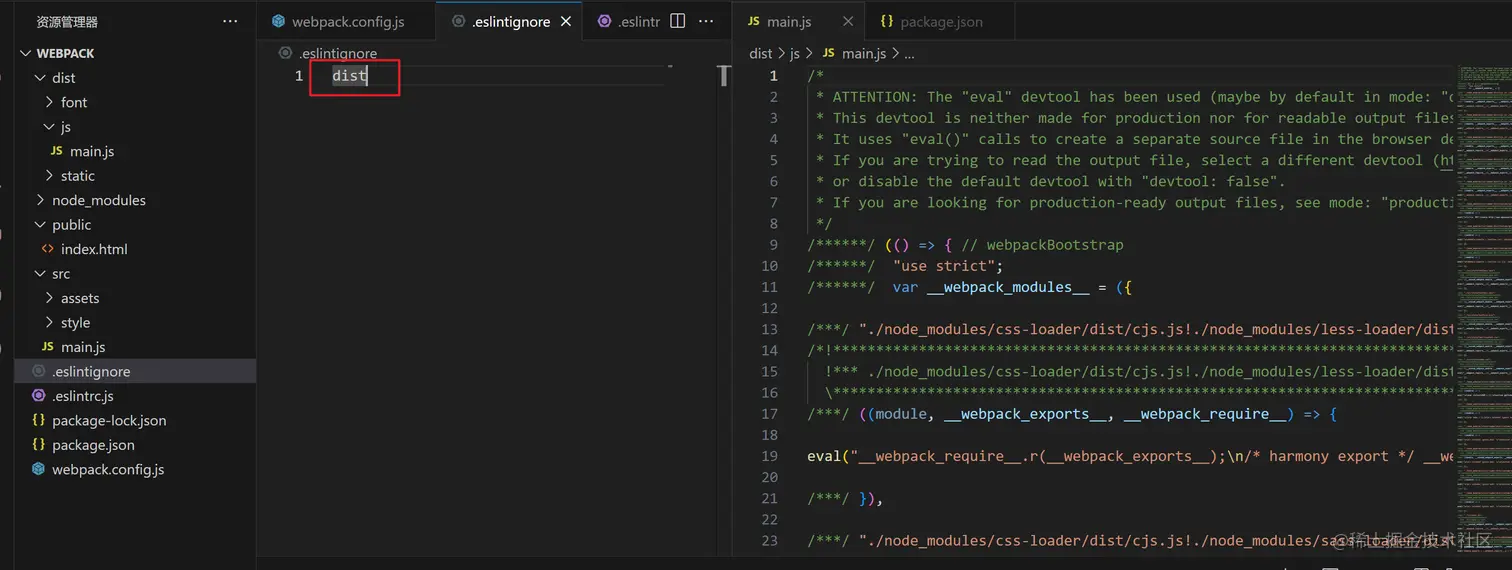Open Explorer panel more actions ellipsis

point(230,21)
